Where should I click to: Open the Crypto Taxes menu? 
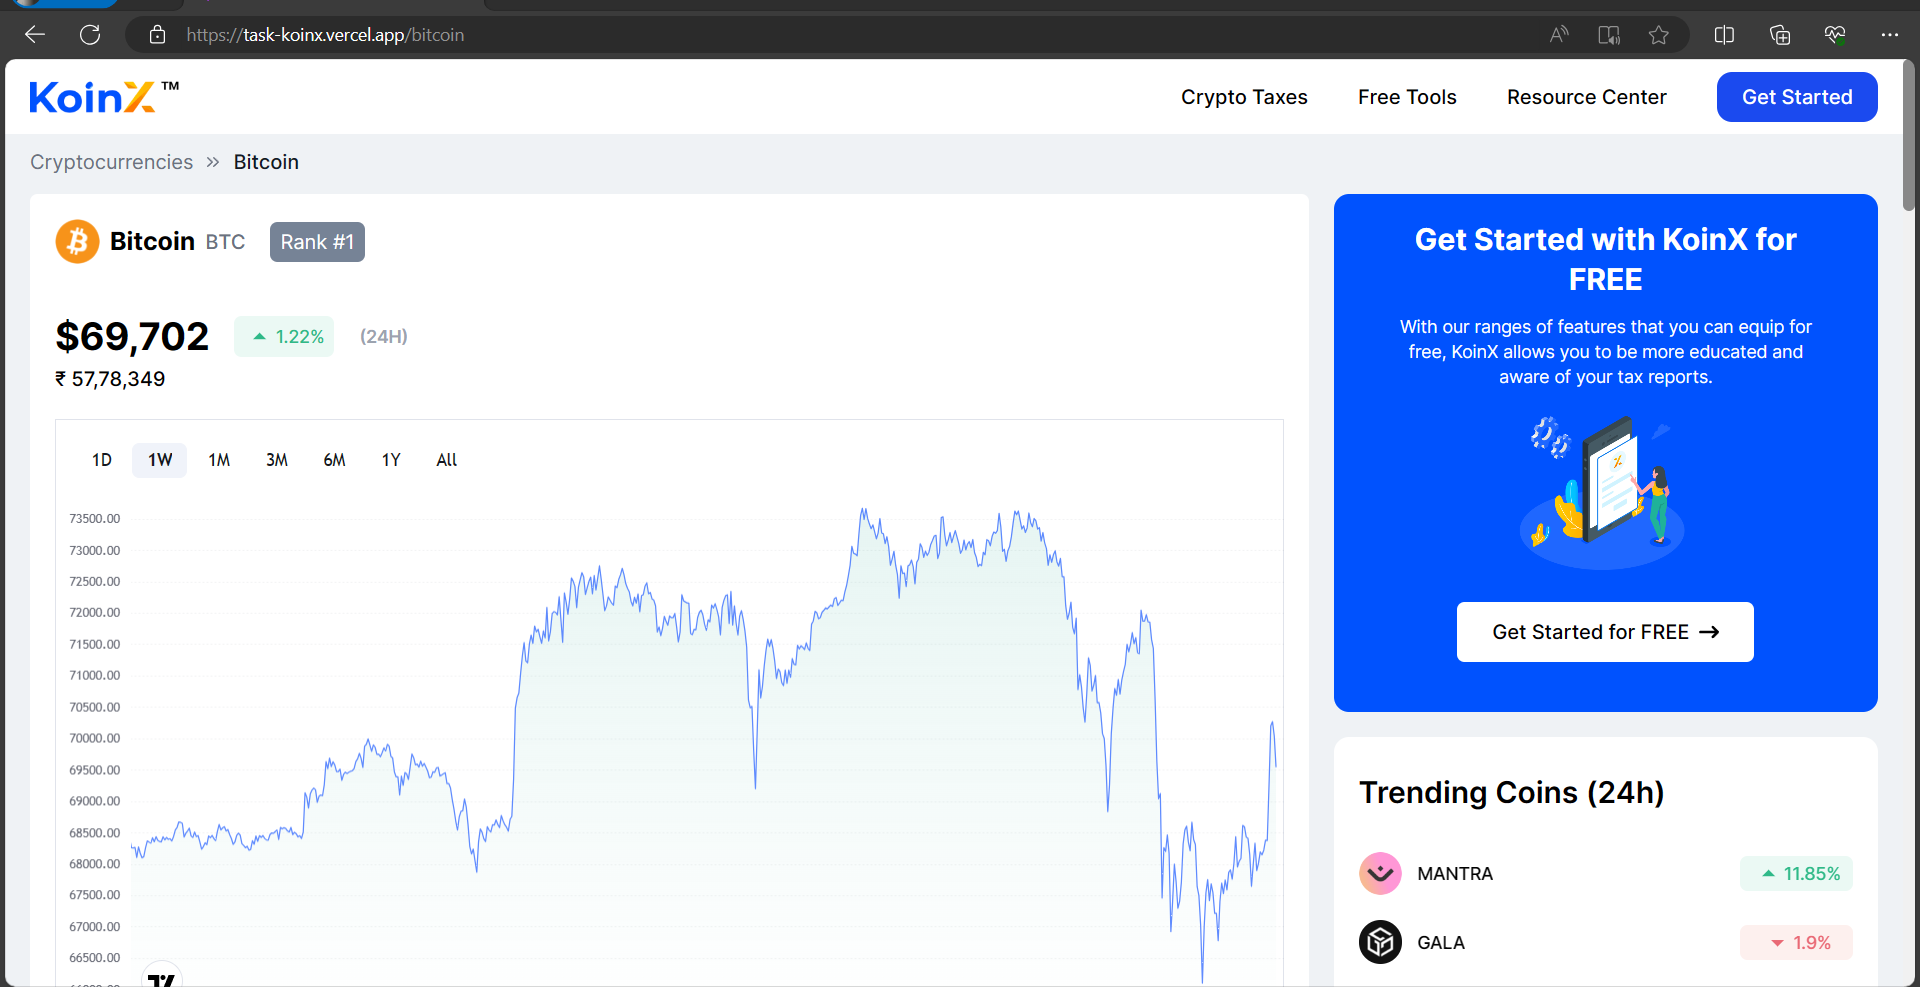tap(1244, 97)
